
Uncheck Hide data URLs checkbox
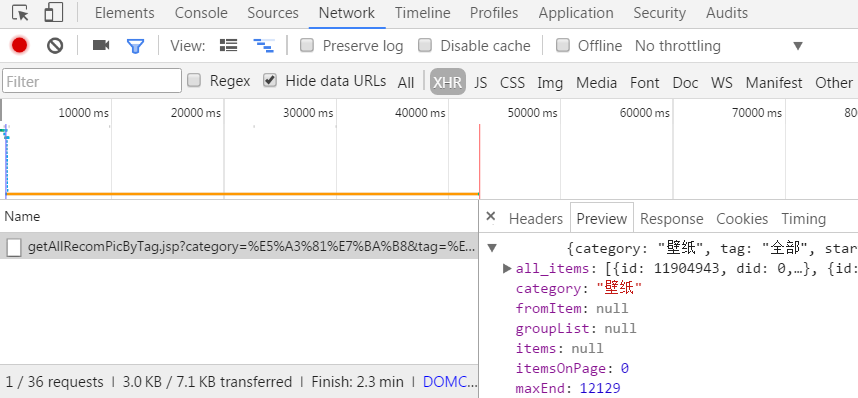269,81
